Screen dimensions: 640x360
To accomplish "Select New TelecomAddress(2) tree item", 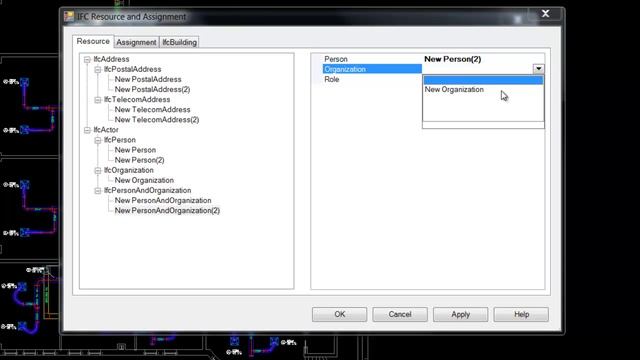I will point(157,120).
